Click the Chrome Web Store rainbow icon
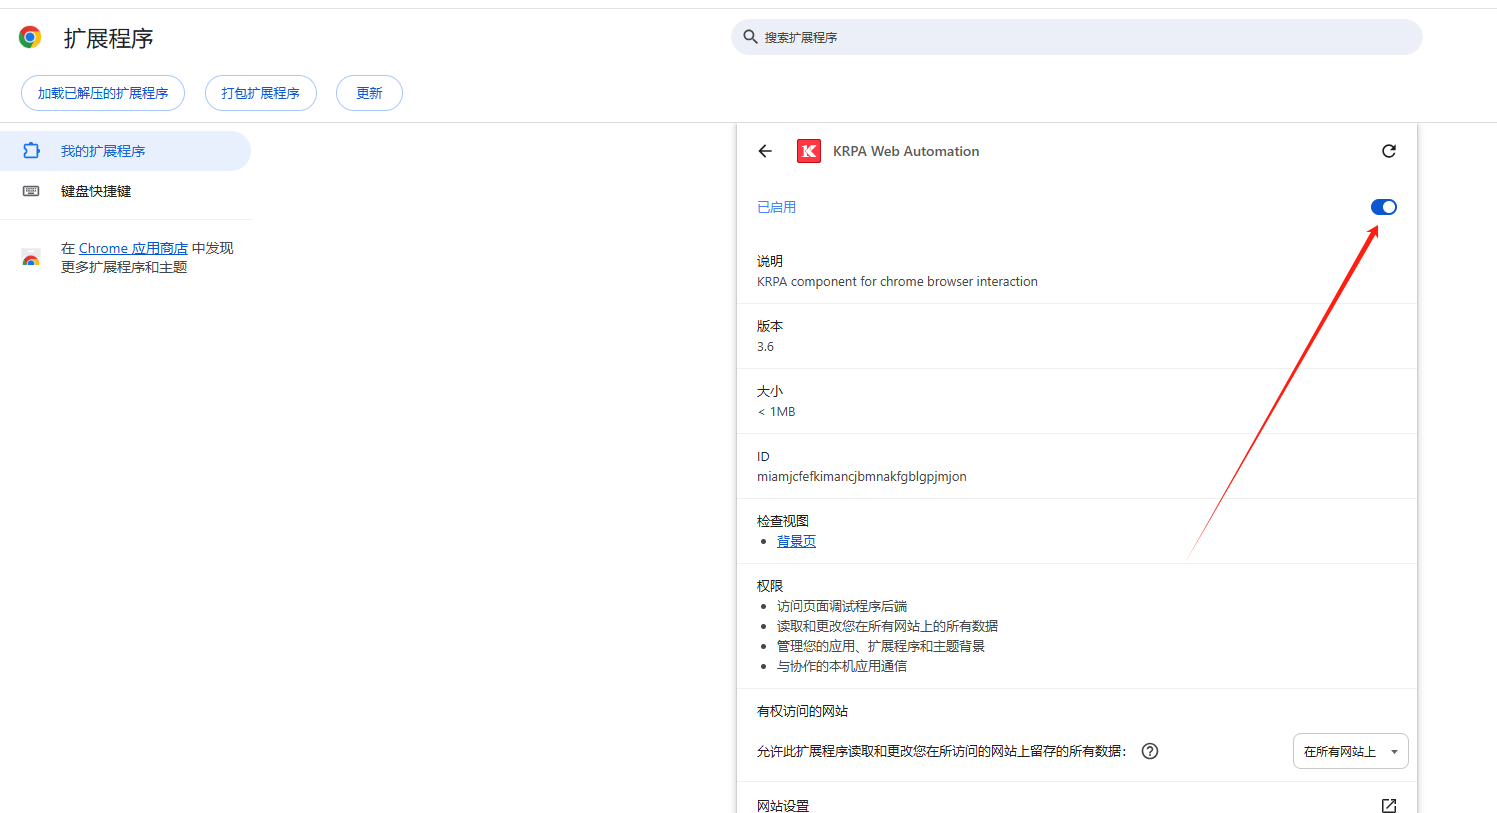Viewport: 1497px width, 813px height. [31, 258]
